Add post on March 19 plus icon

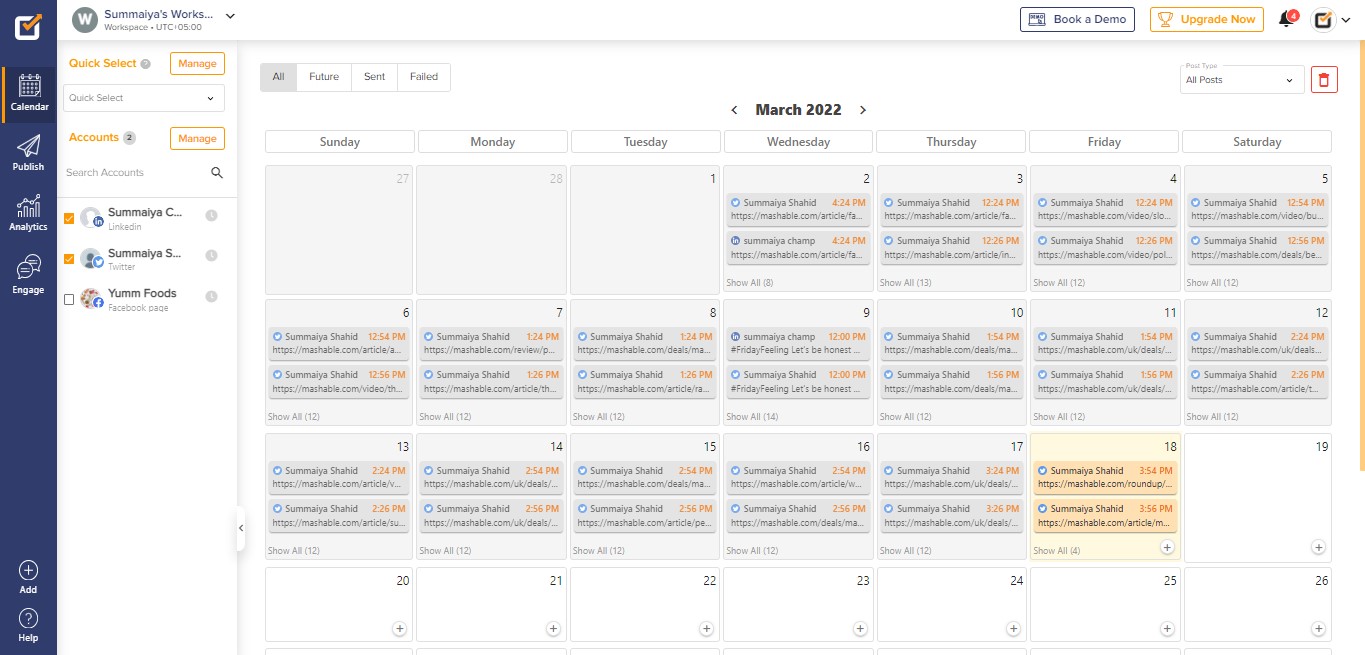(1319, 547)
